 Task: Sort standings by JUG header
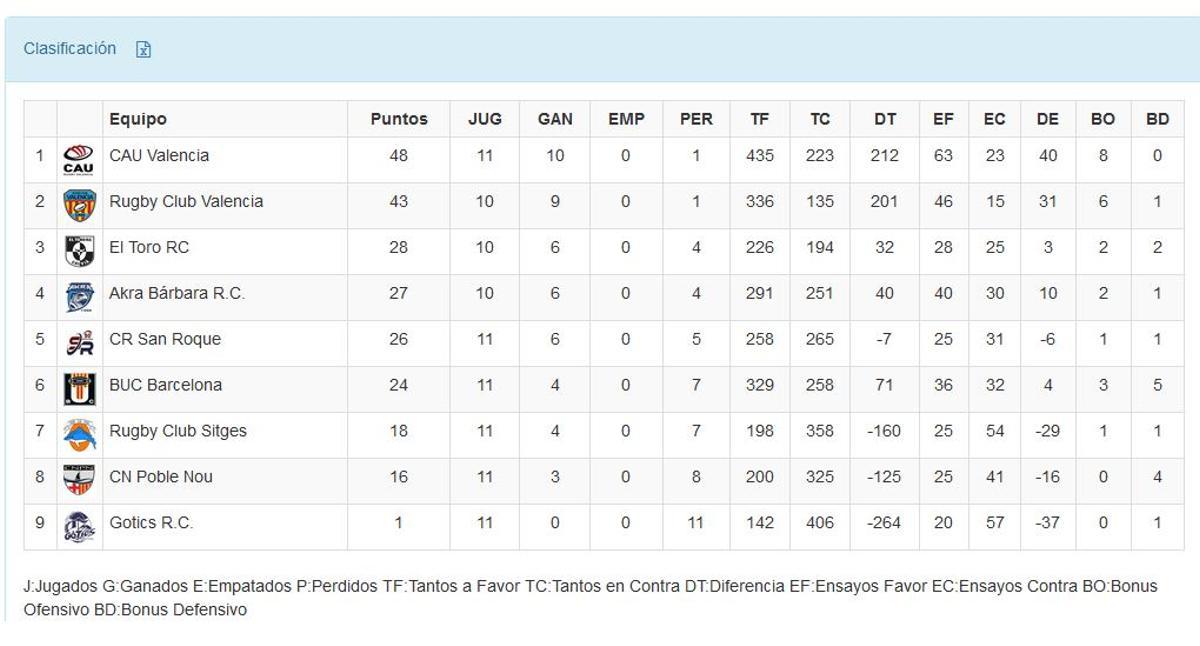point(484,118)
